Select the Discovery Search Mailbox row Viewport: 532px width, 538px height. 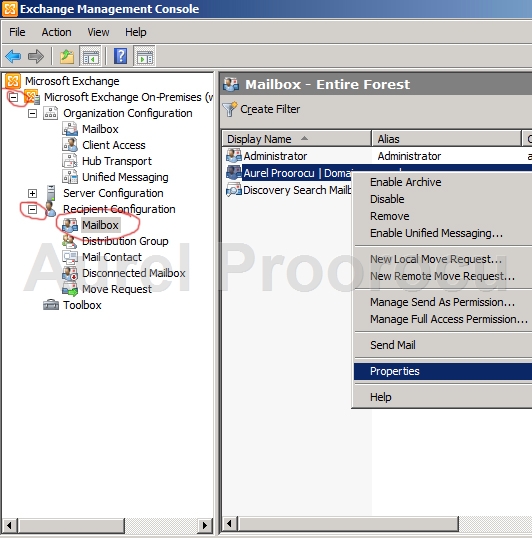[297, 190]
